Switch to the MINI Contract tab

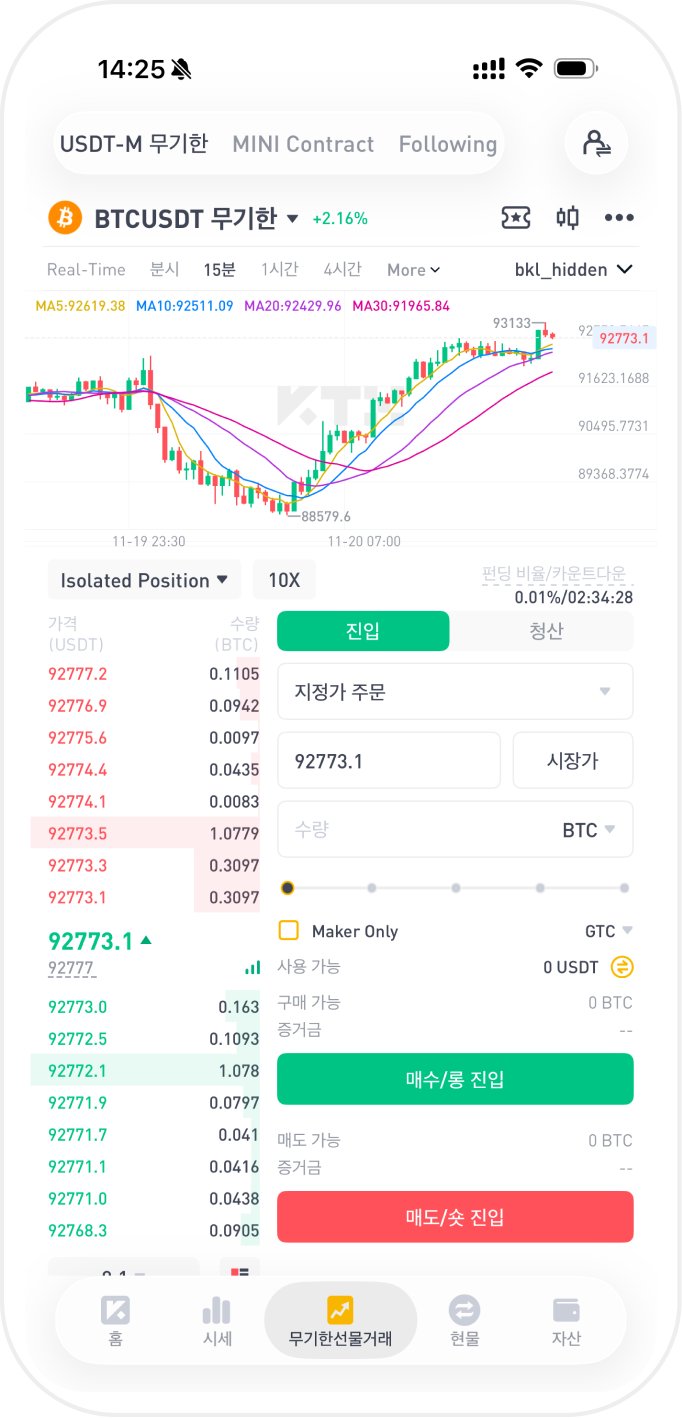pyautogui.click(x=303, y=144)
